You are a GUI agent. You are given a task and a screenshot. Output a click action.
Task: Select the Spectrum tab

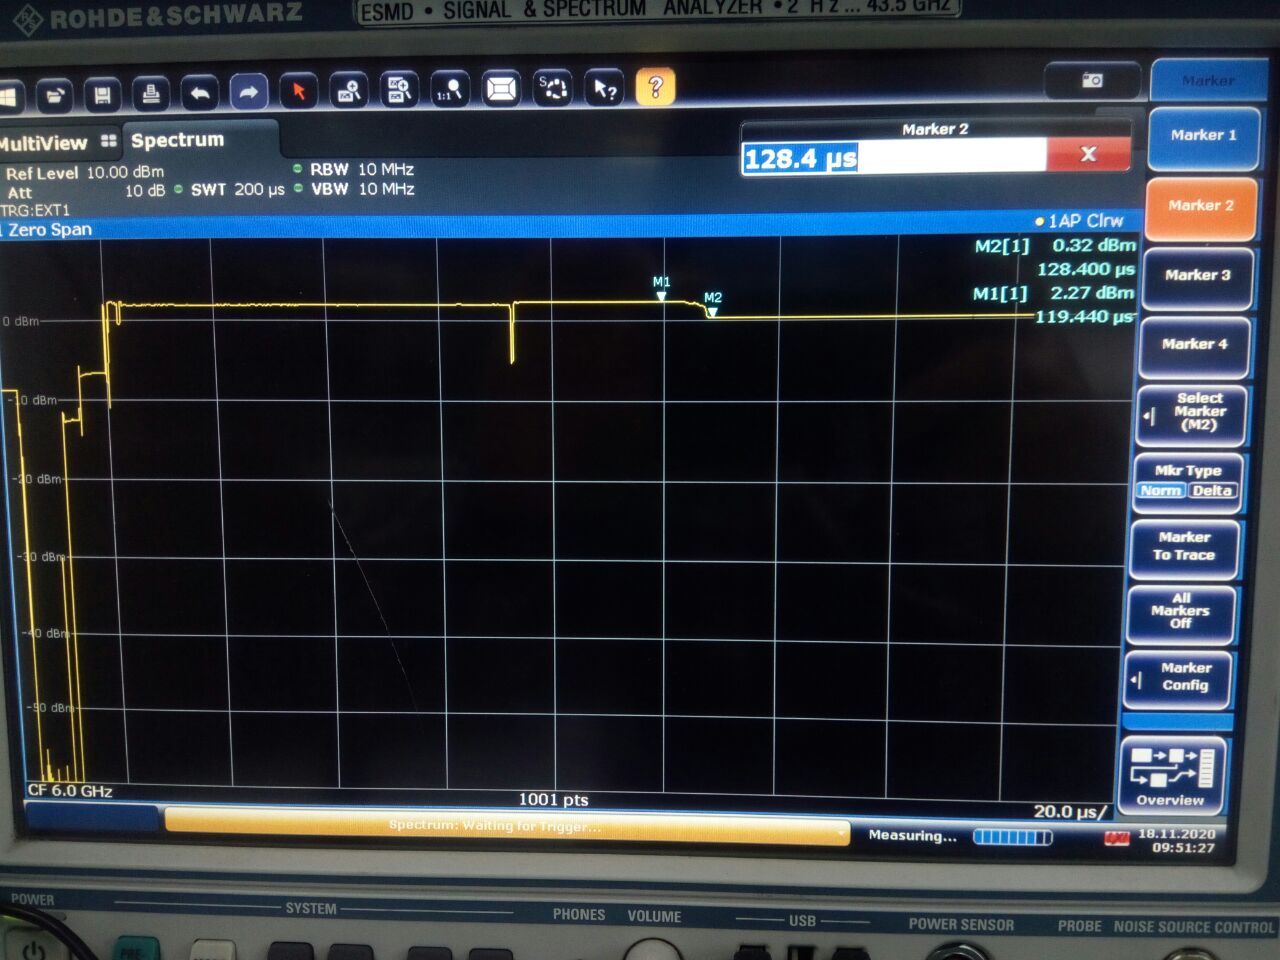tap(178, 140)
